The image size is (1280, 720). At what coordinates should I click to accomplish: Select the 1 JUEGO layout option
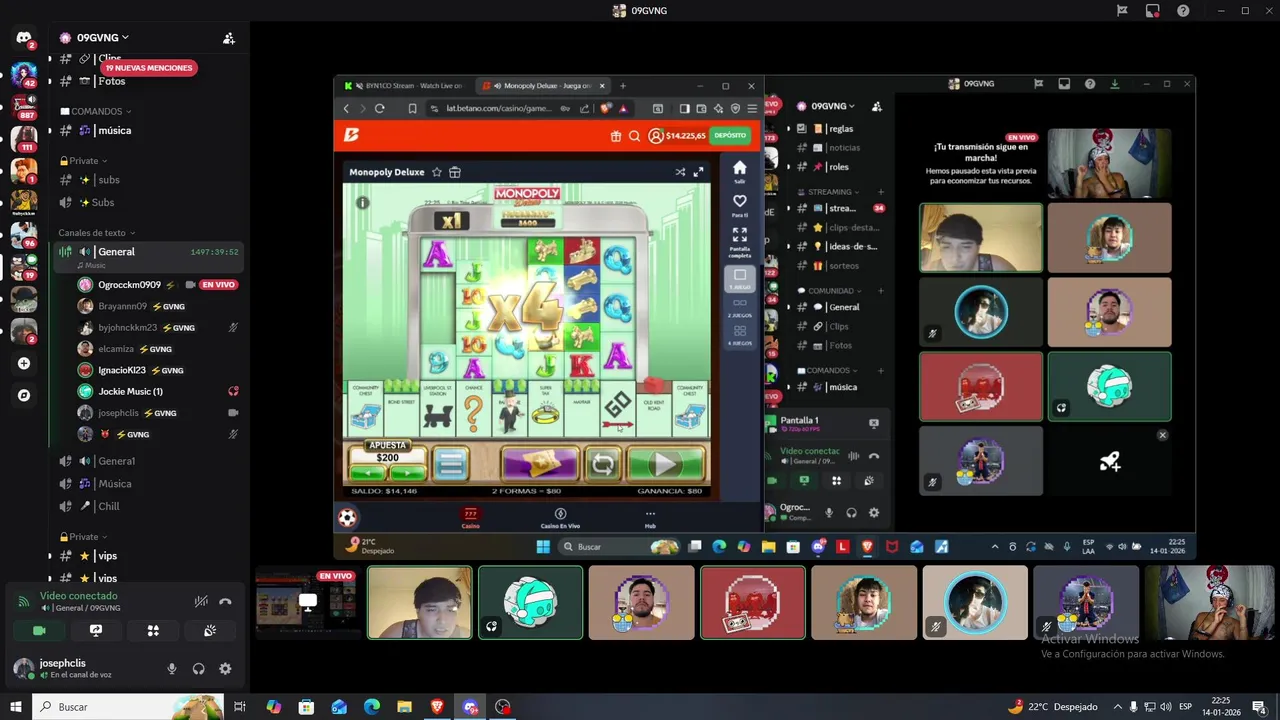(739, 279)
